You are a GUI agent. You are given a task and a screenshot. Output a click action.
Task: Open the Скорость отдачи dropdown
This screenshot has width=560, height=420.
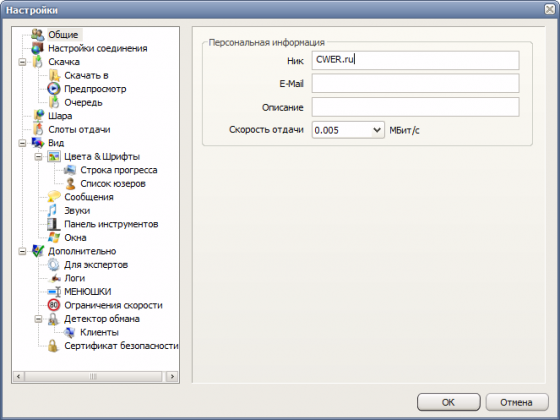tap(377, 130)
